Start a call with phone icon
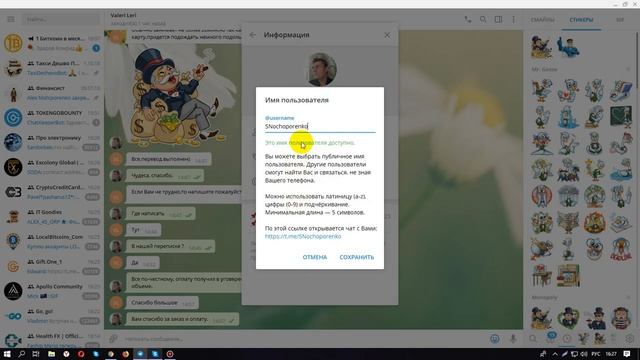This screenshot has height=360, width=640. click(468, 19)
